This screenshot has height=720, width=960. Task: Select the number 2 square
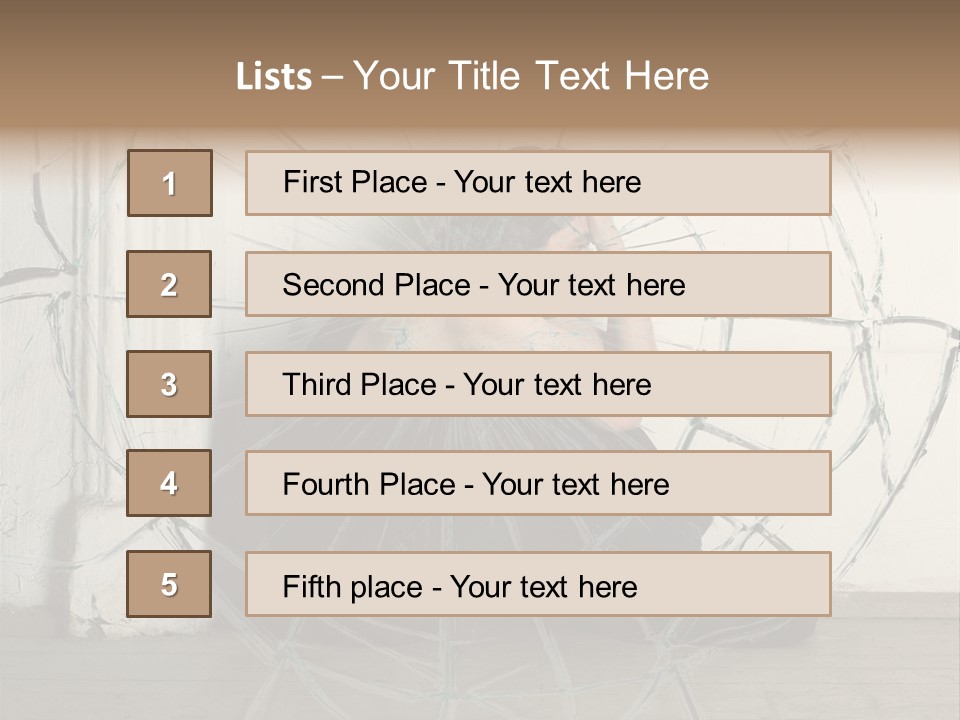(x=169, y=284)
